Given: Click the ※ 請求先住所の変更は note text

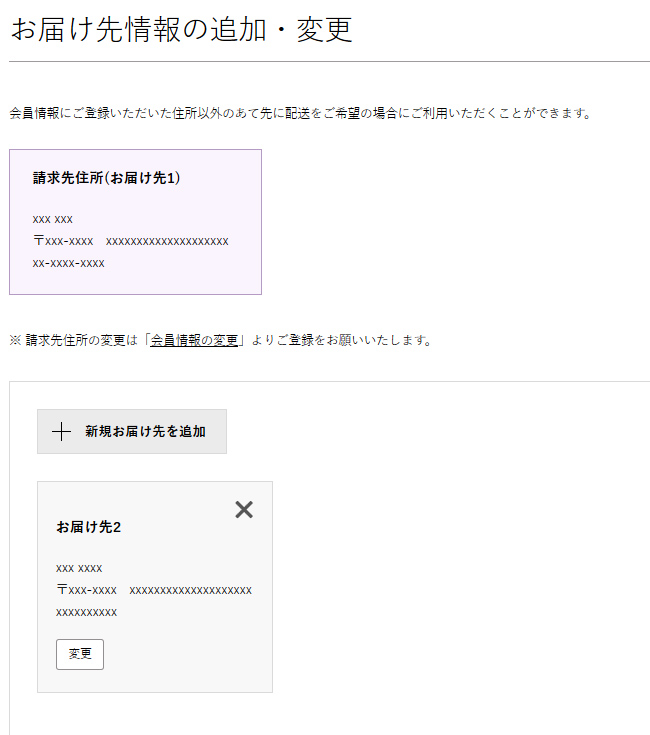Looking at the screenshot, I should [x=80, y=340].
